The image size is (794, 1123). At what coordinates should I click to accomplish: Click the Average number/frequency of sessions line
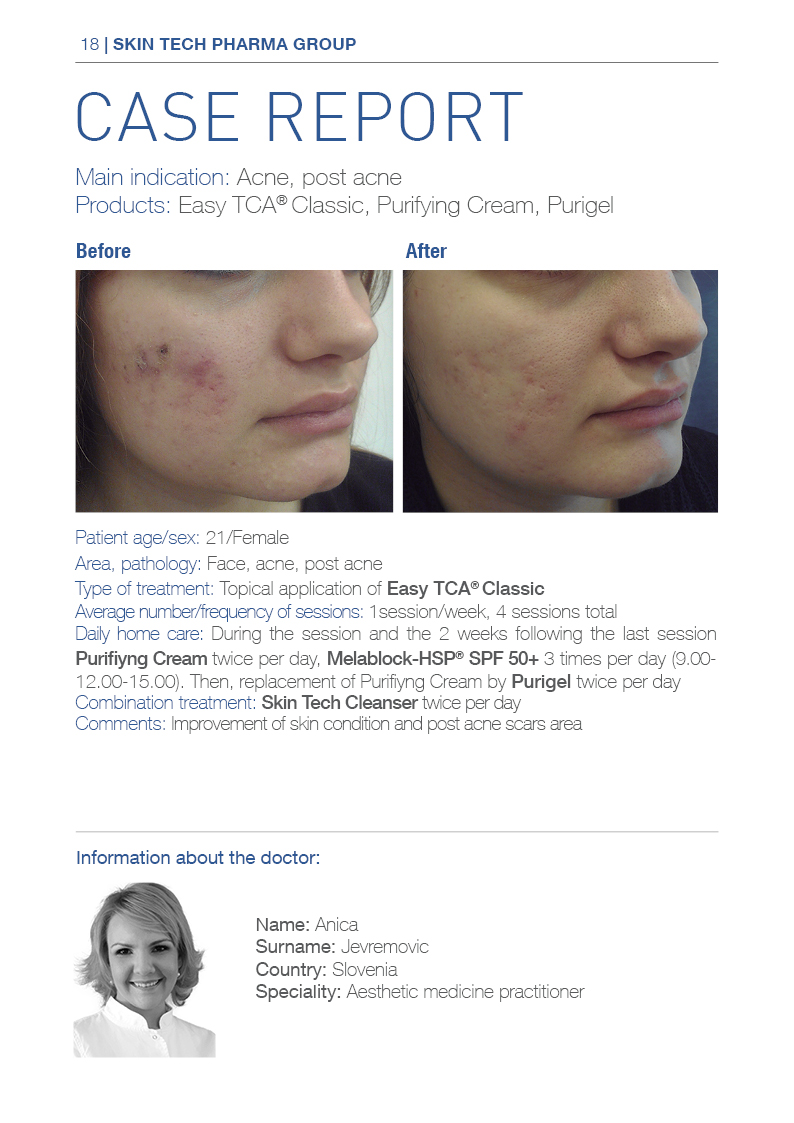[346, 612]
